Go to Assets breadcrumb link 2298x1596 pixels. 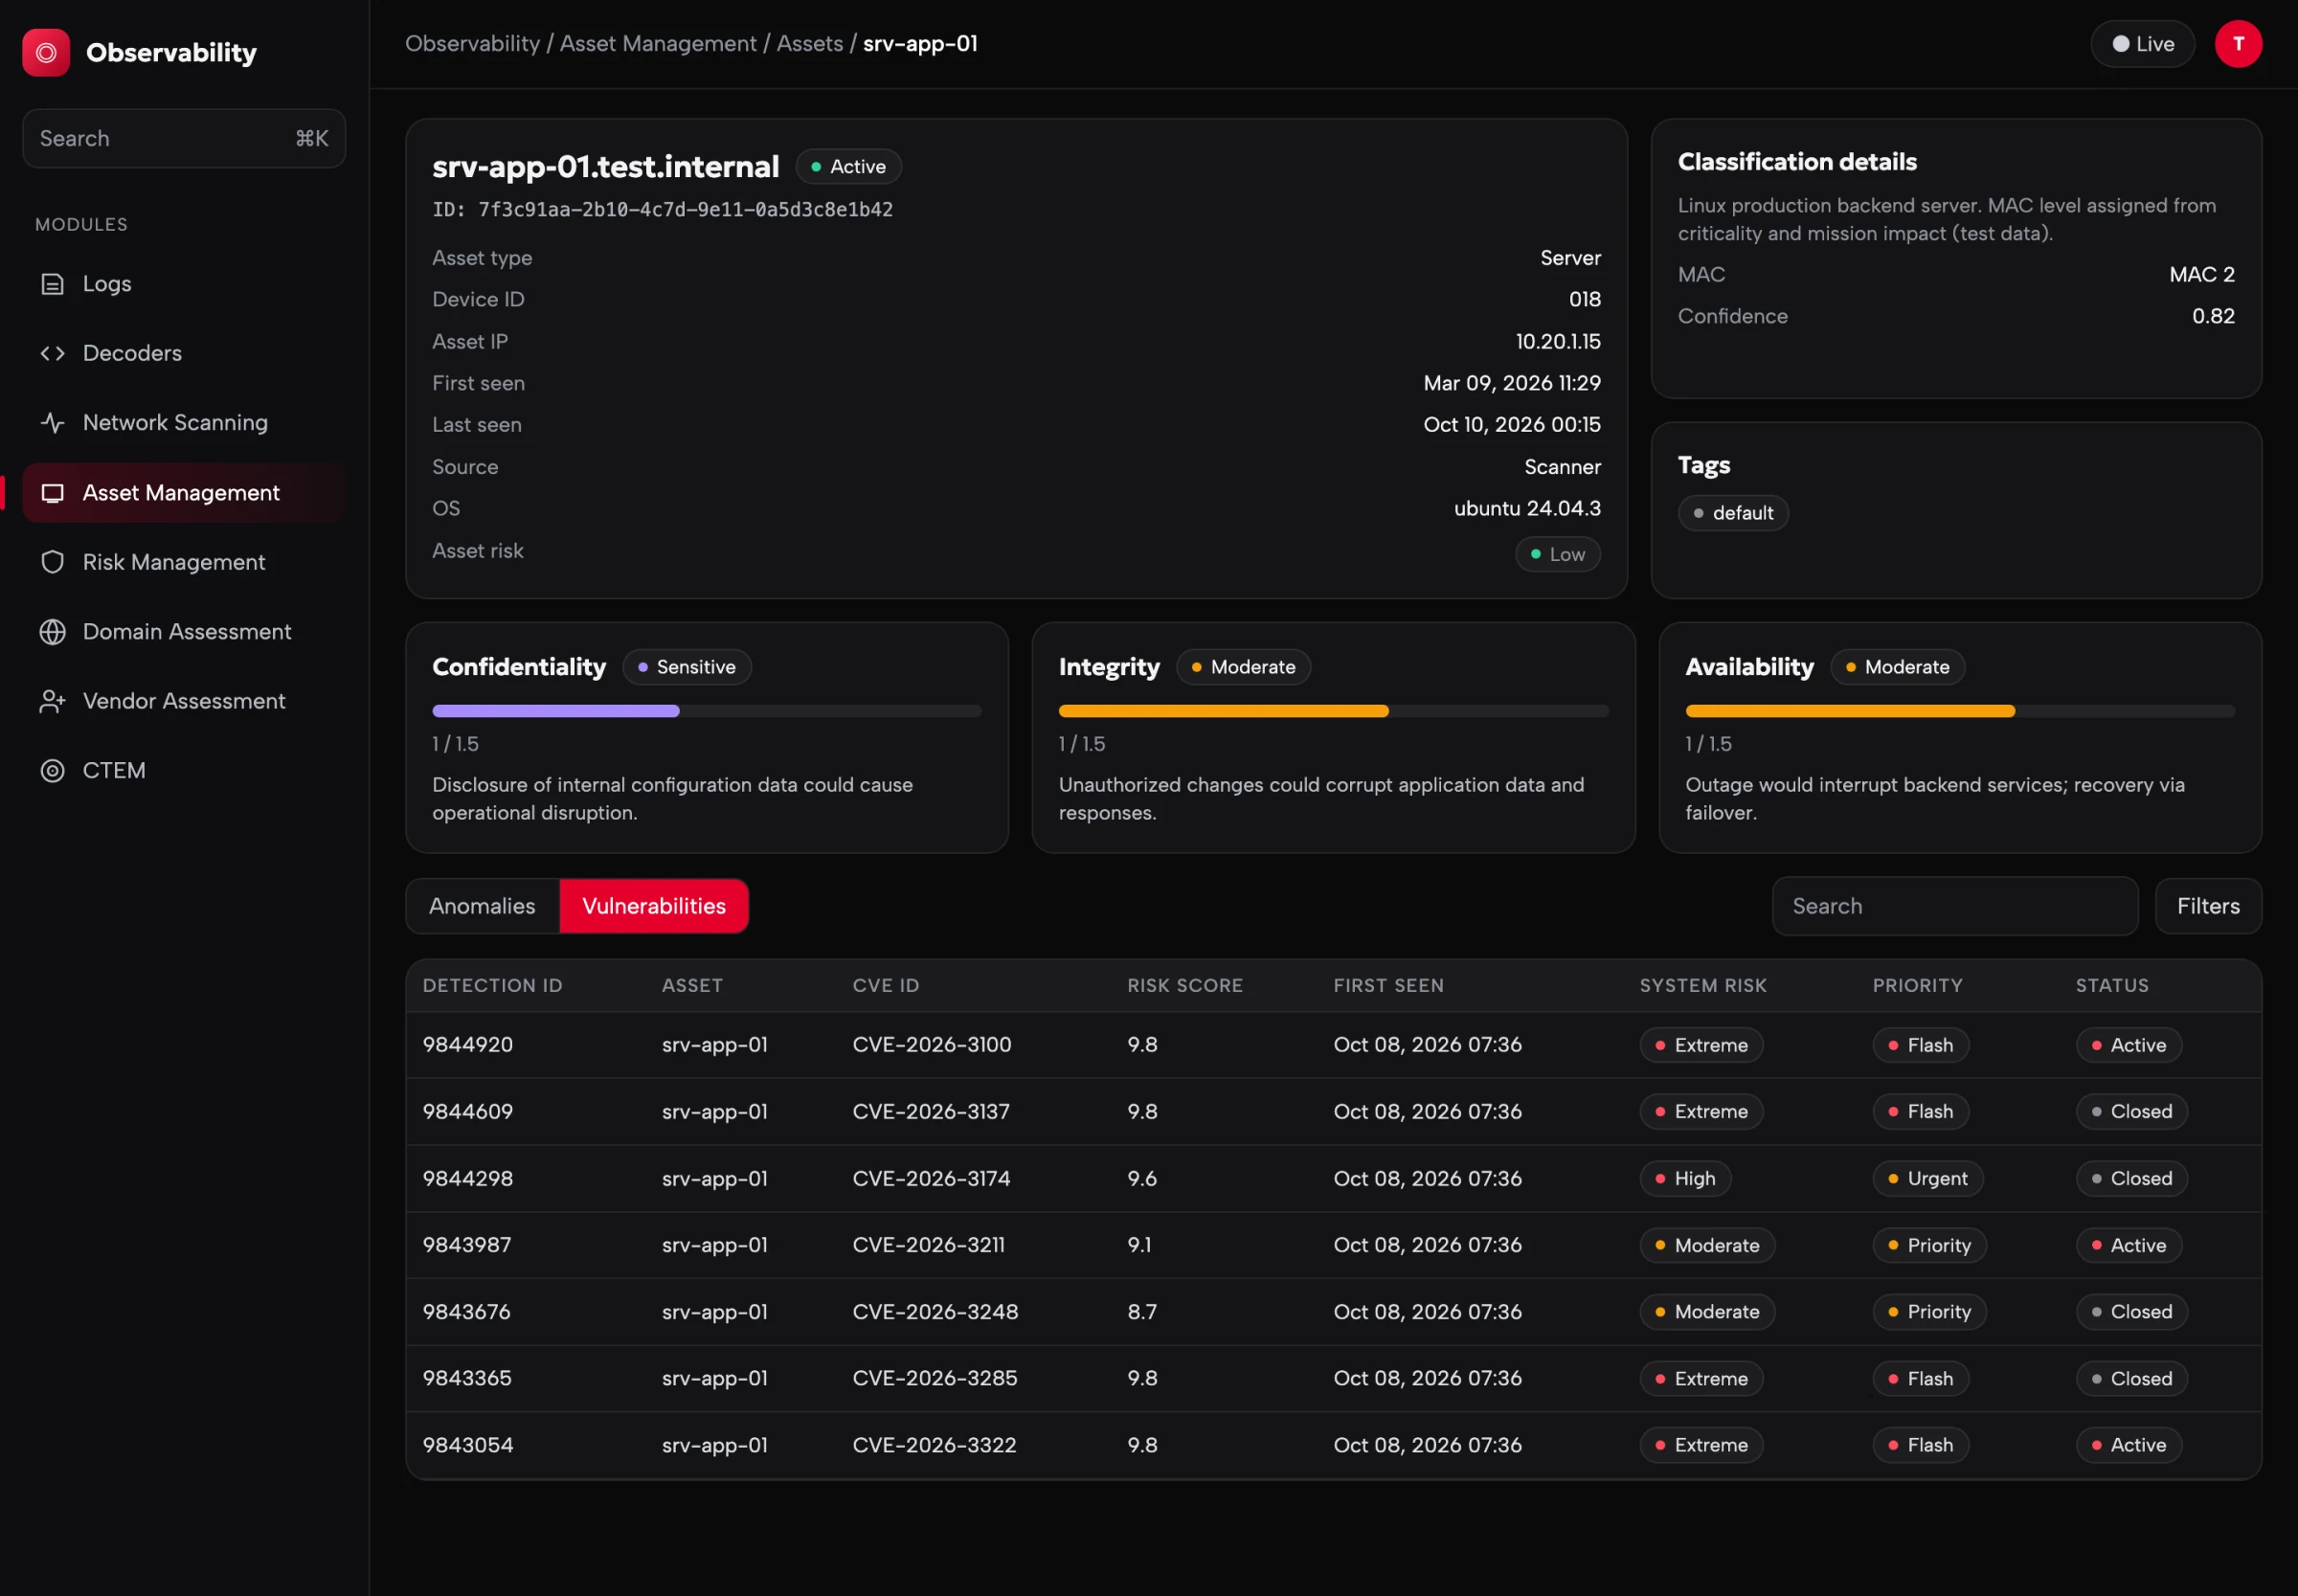810,44
